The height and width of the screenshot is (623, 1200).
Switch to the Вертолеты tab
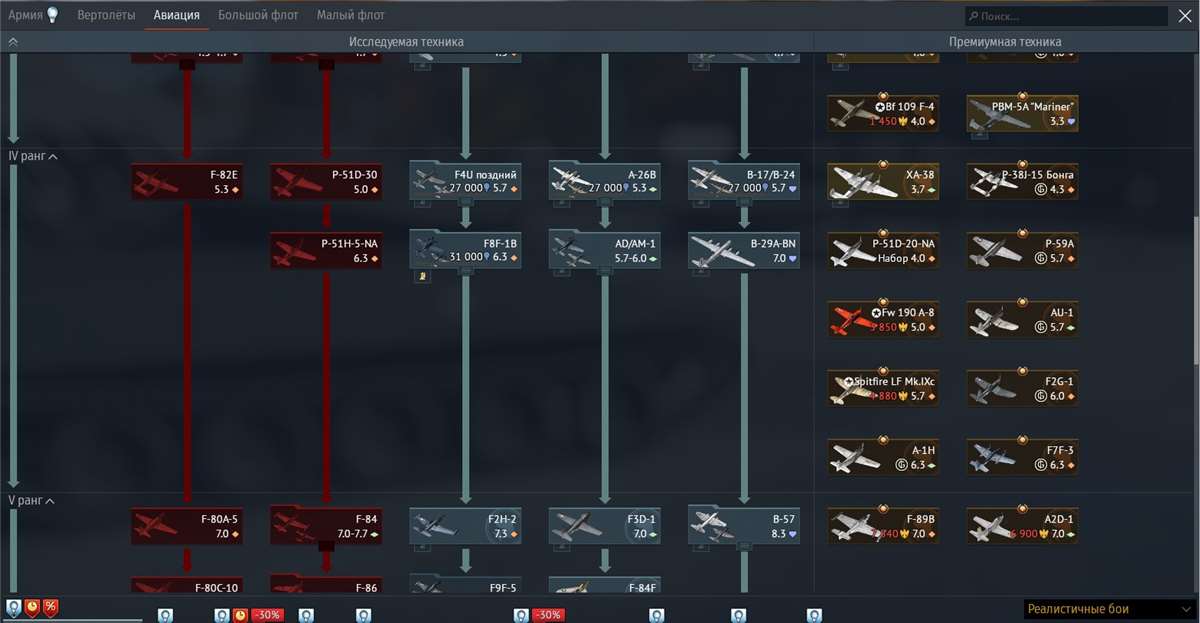pos(108,15)
